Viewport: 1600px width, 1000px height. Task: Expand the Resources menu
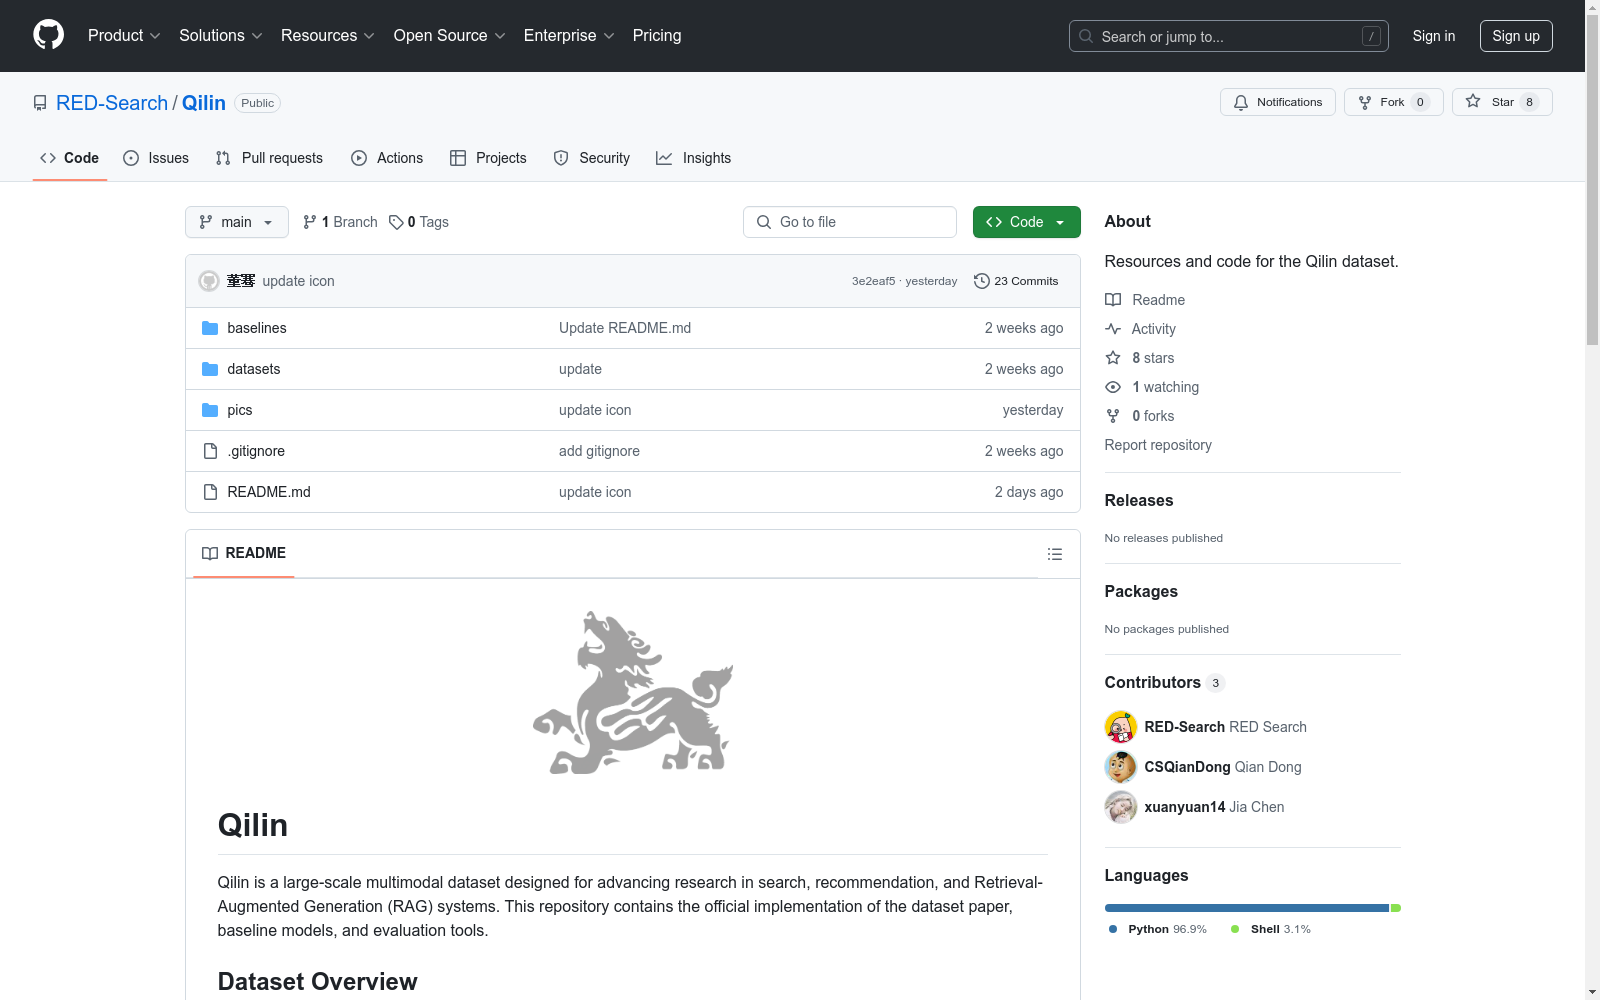coord(328,36)
